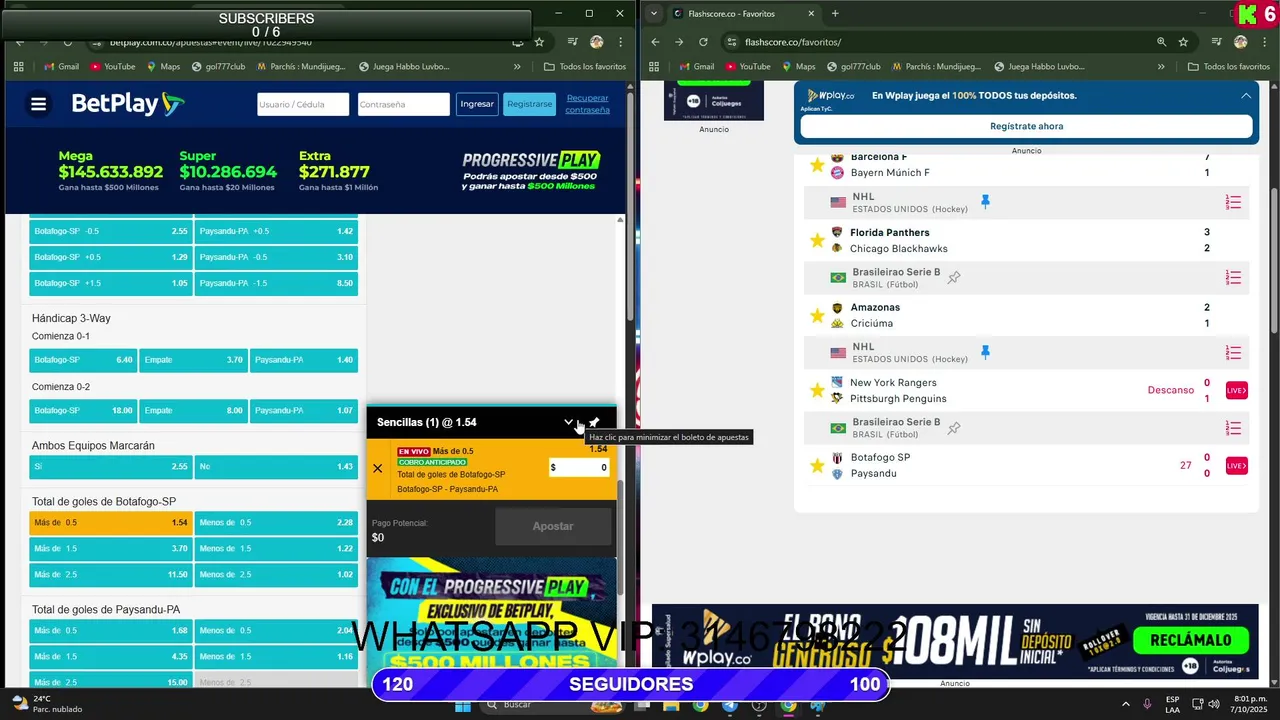Viewport: 1280px width, 720px height.
Task: Bookmark the BetPlay page with the star
Action: pyautogui.click(x=539, y=42)
